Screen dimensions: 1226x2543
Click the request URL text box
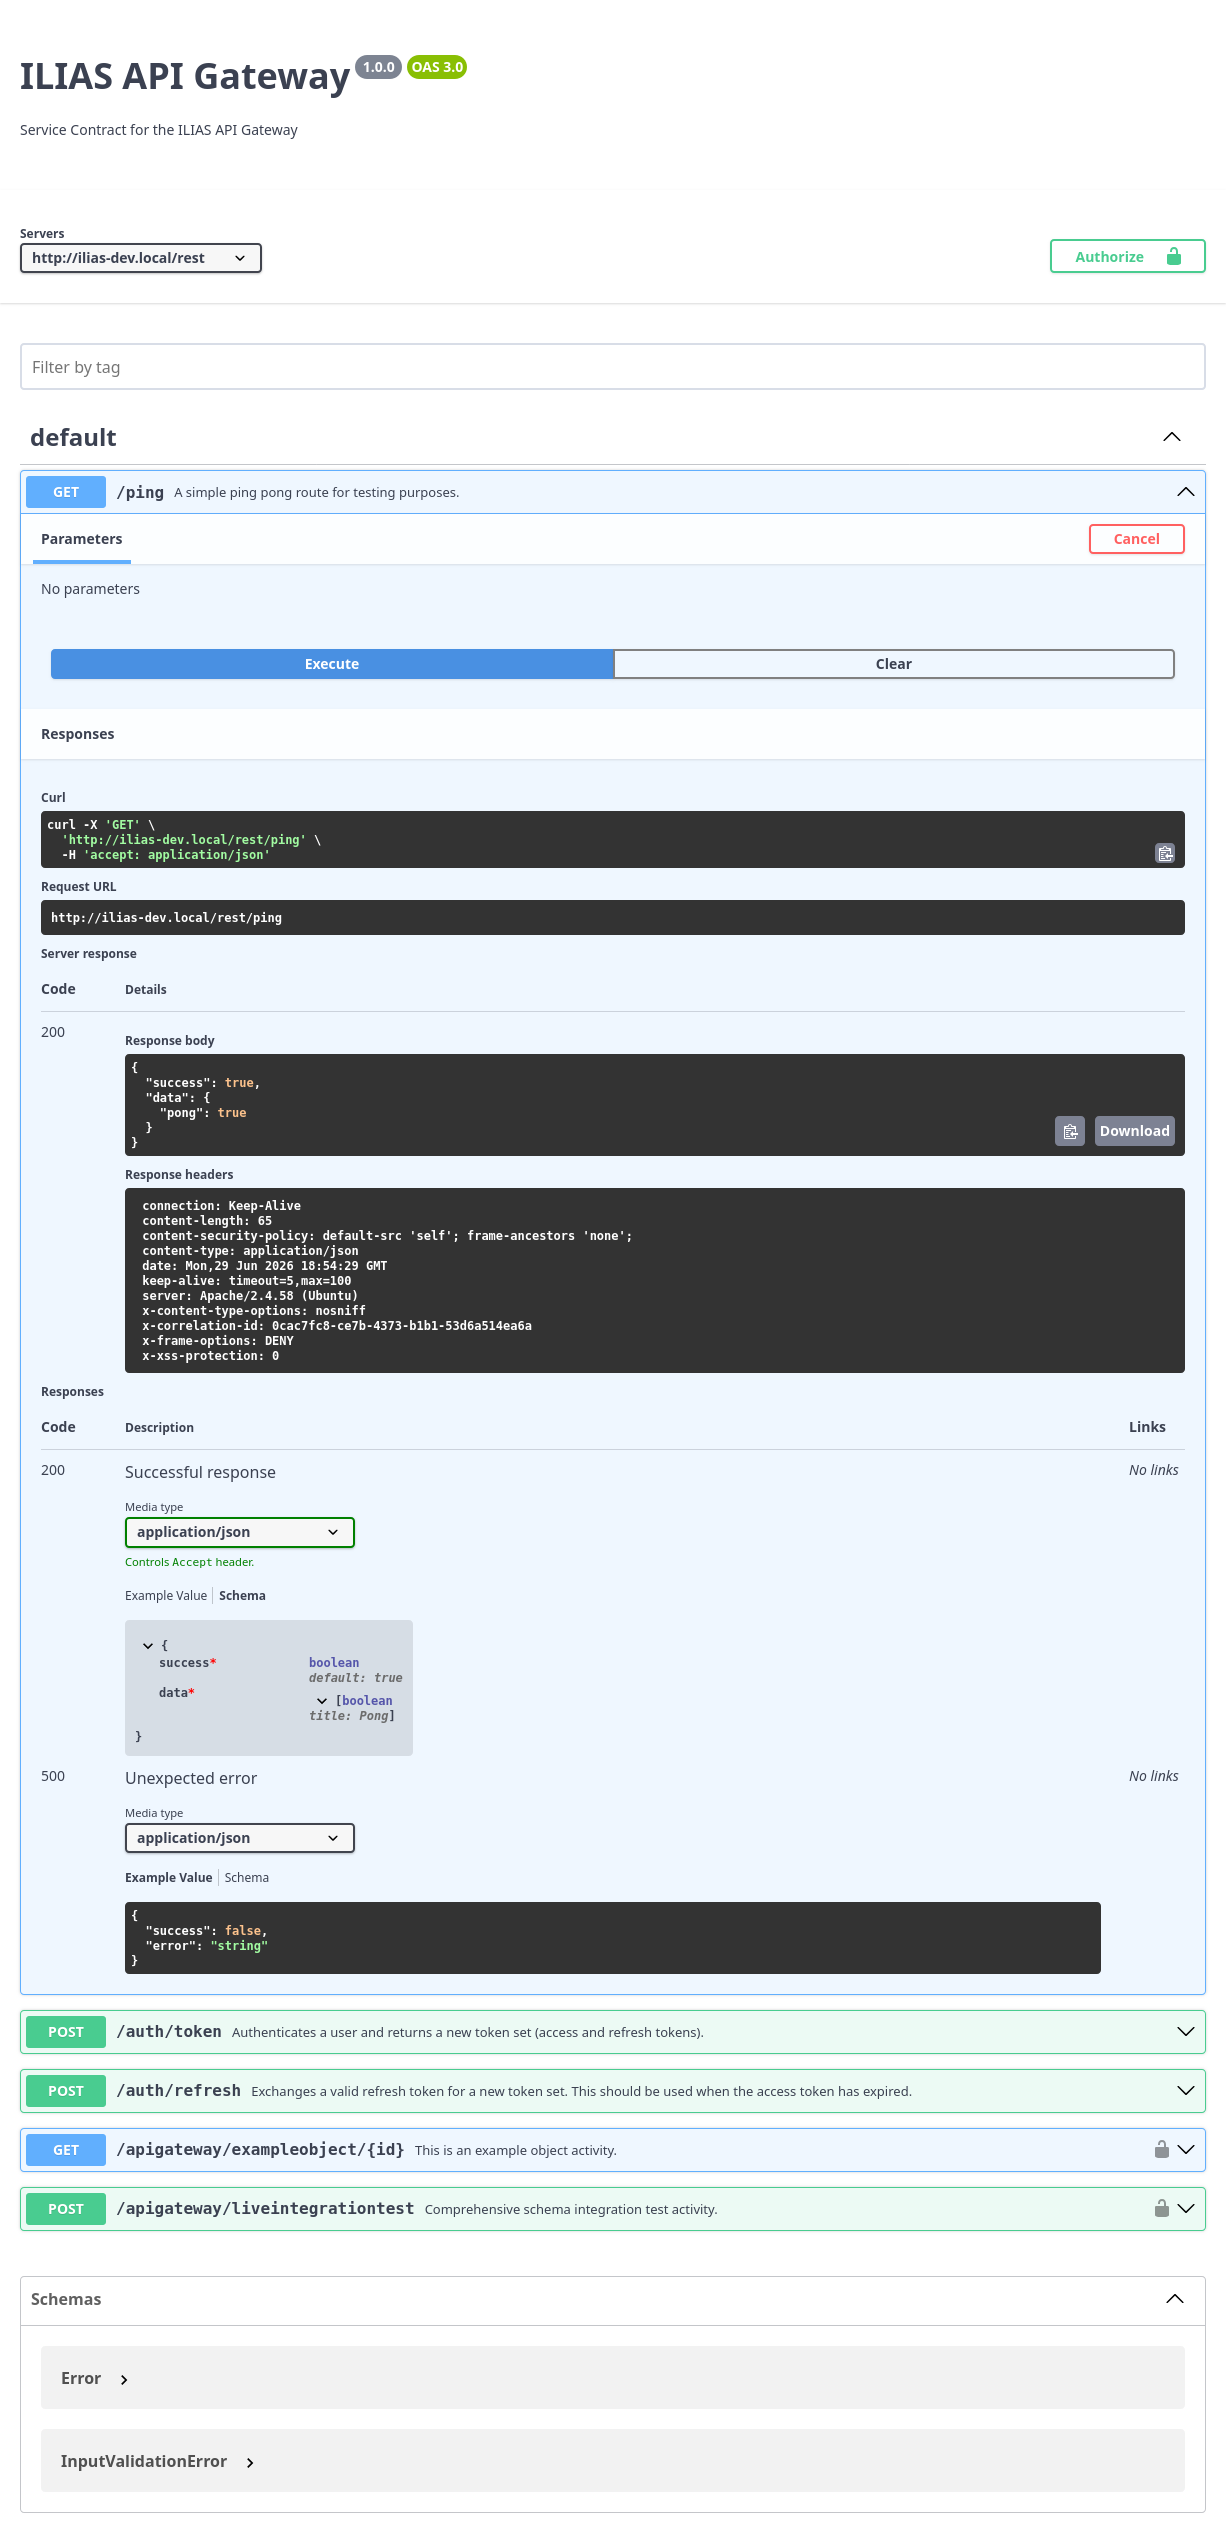pos(613,918)
